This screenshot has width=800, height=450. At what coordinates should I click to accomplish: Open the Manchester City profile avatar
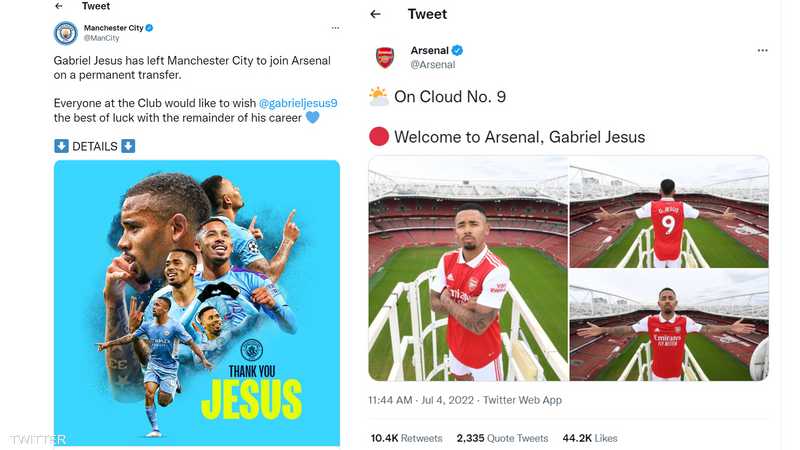(65, 33)
